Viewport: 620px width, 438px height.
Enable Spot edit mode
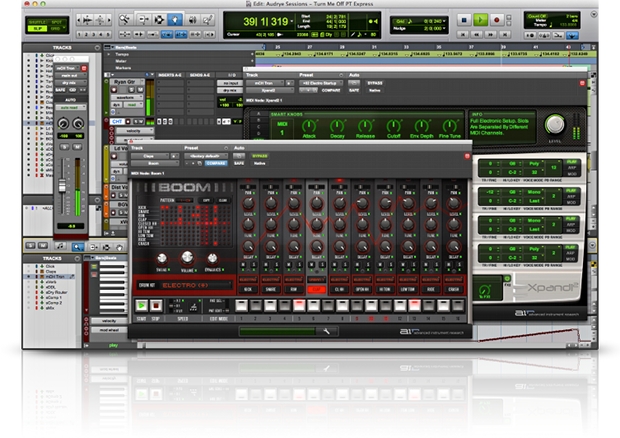click(57, 22)
